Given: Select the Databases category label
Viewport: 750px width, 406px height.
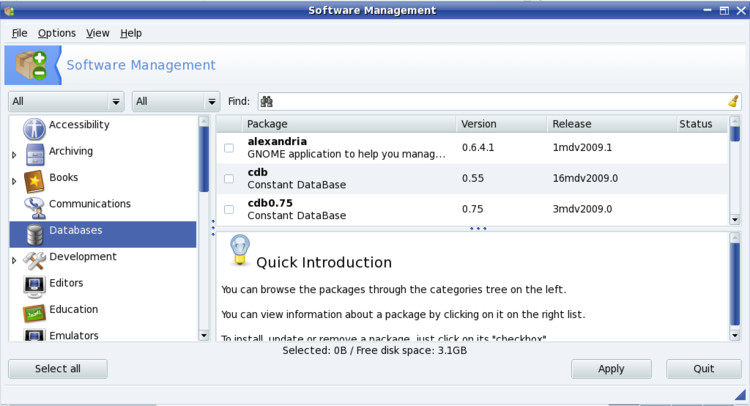Looking at the screenshot, I should tap(76, 230).
